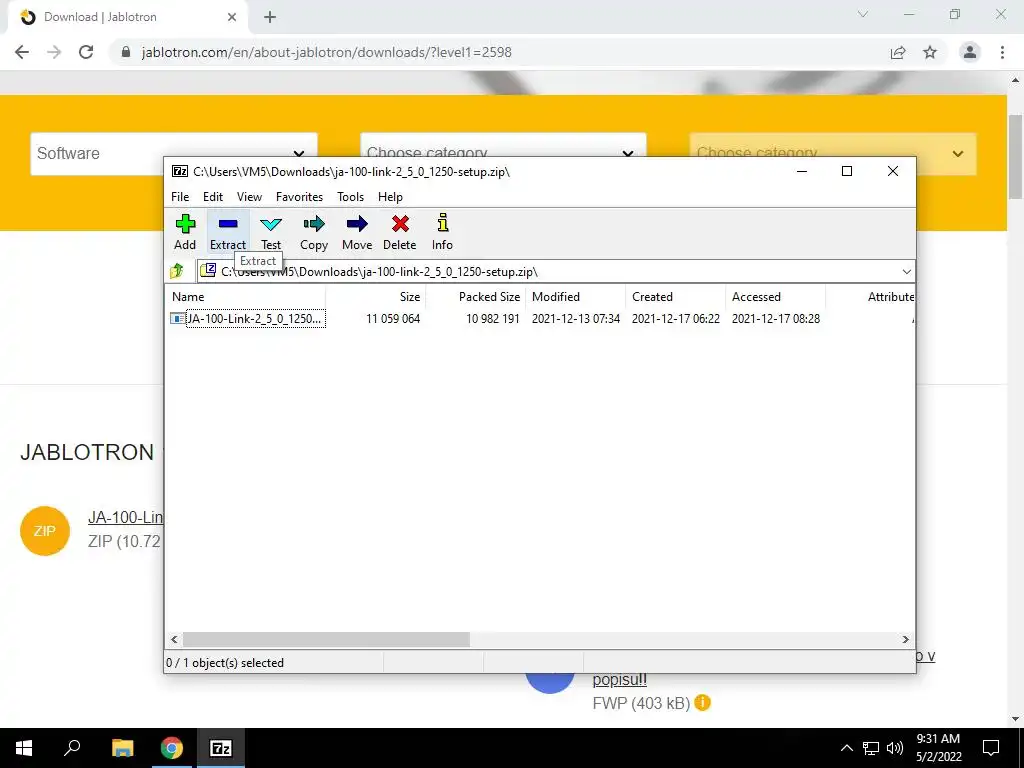Open the Windows Start menu

24,748
